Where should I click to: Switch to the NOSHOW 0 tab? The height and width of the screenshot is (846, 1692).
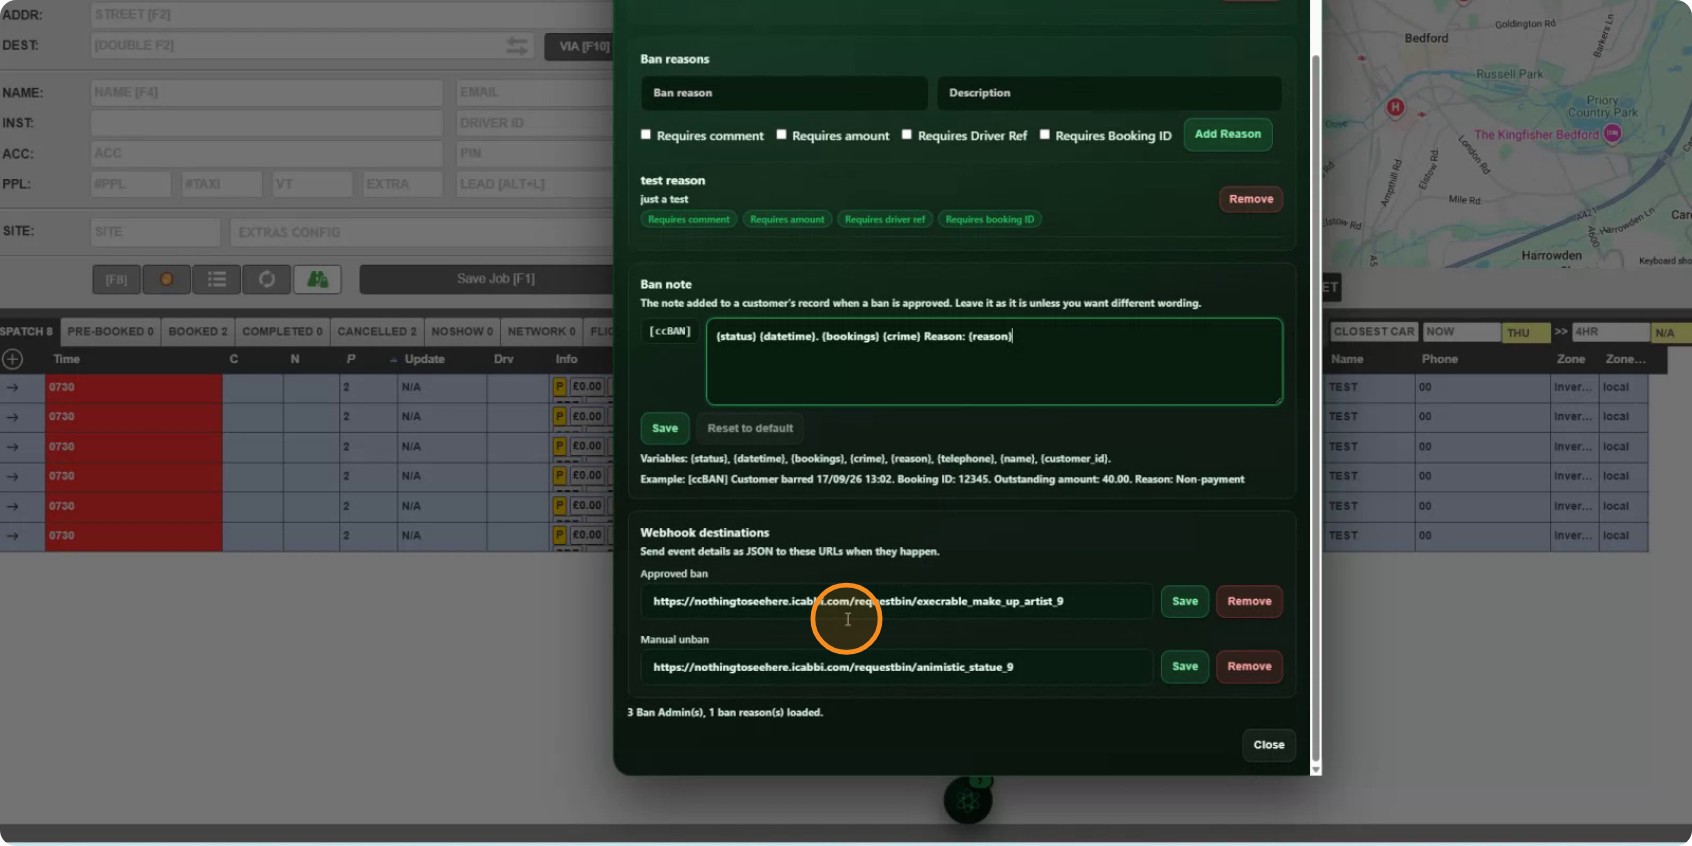[x=462, y=332]
